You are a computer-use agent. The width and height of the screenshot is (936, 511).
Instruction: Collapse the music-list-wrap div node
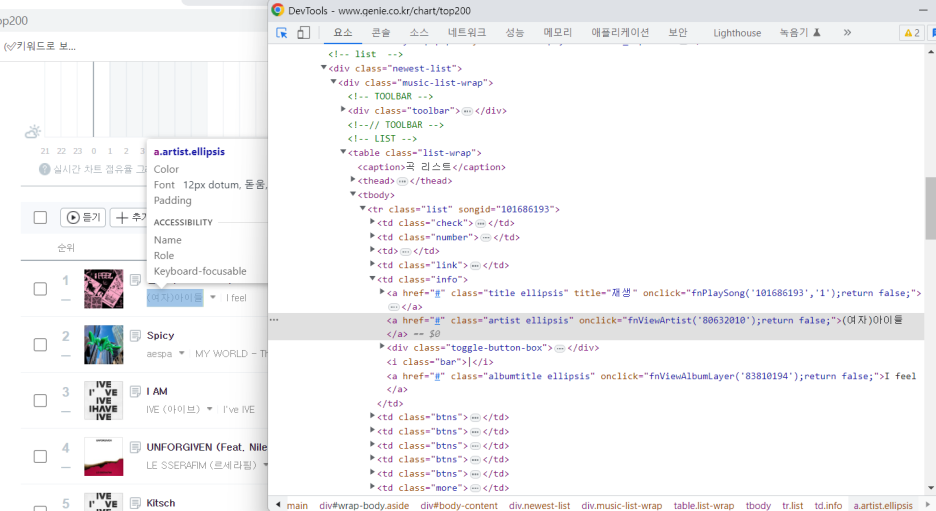point(333,82)
